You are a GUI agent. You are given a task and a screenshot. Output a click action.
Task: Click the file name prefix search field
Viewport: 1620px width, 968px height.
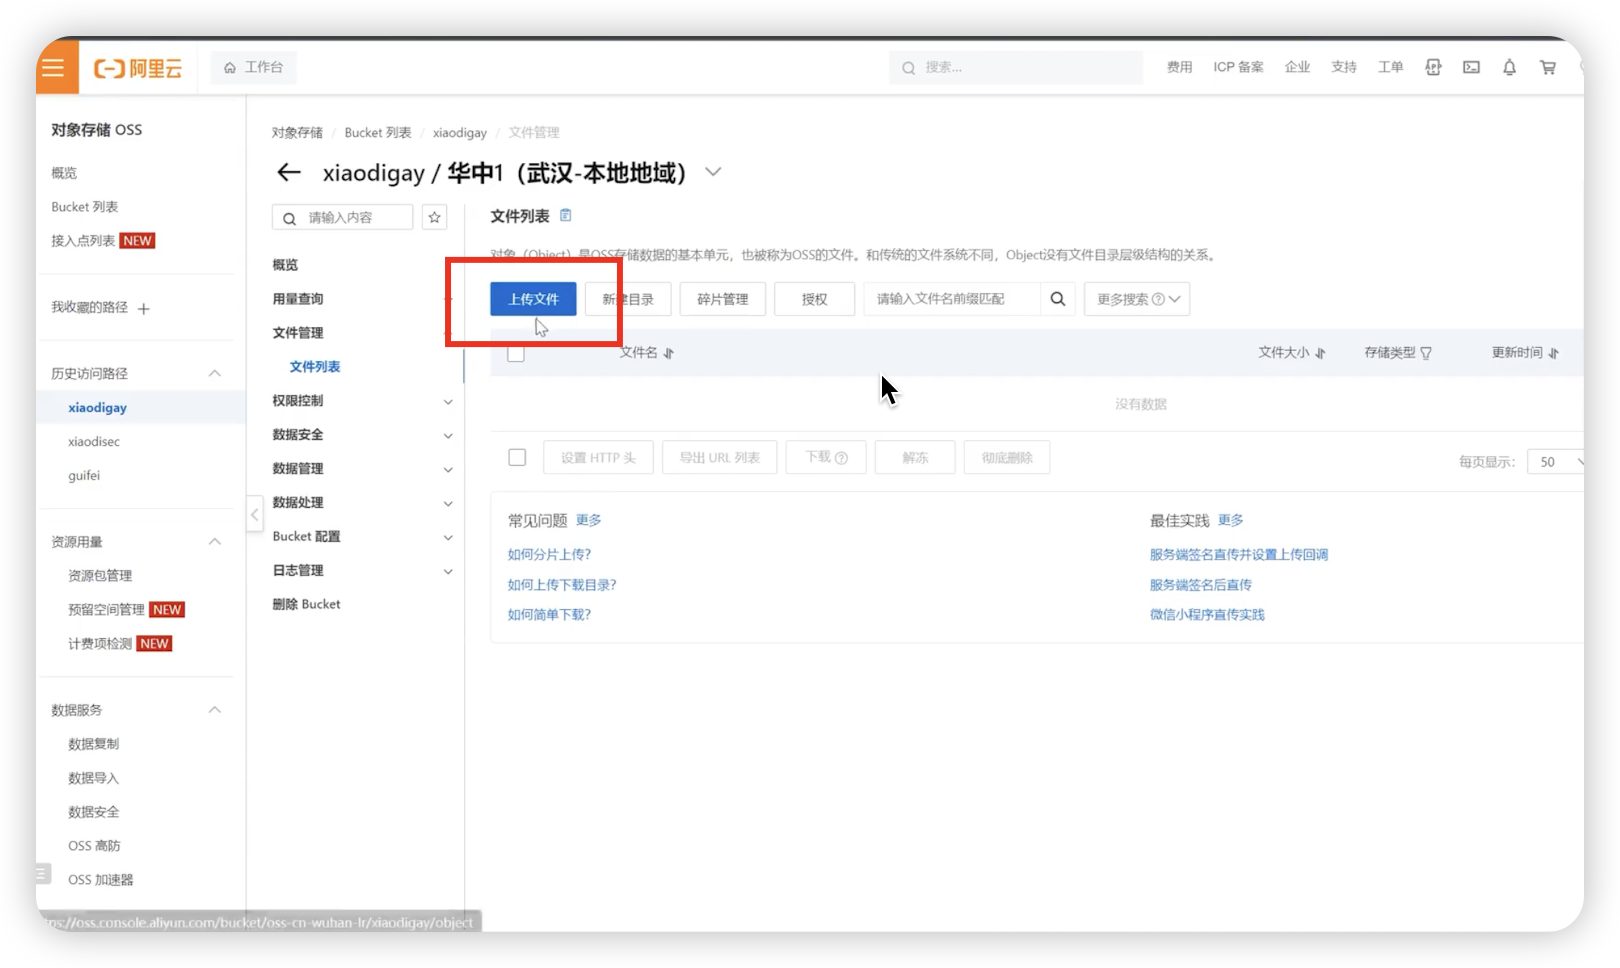(x=952, y=299)
